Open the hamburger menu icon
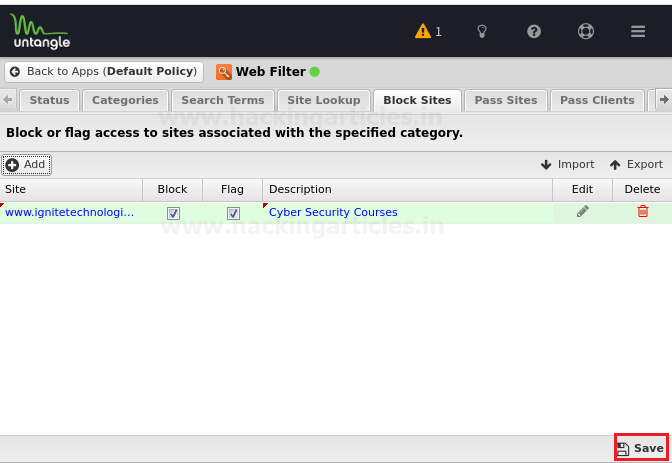Image resolution: width=672 pixels, height=463 pixels. (638, 31)
